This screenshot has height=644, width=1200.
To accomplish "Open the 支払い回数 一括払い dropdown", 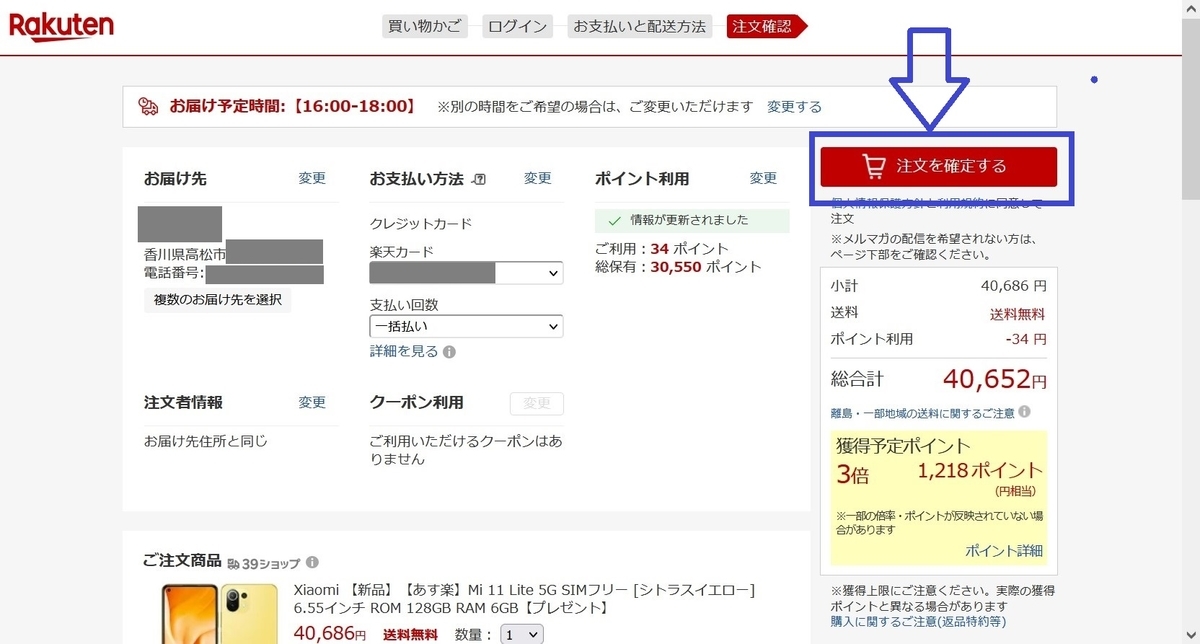I will [x=466, y=326].
